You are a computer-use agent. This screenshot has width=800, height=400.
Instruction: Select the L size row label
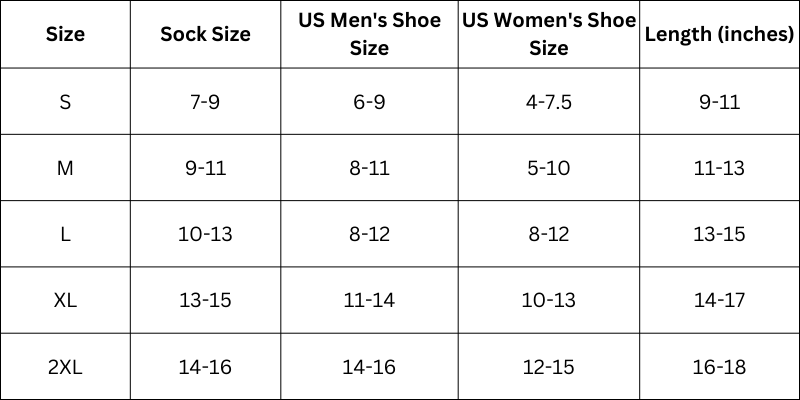coord(65,234)
